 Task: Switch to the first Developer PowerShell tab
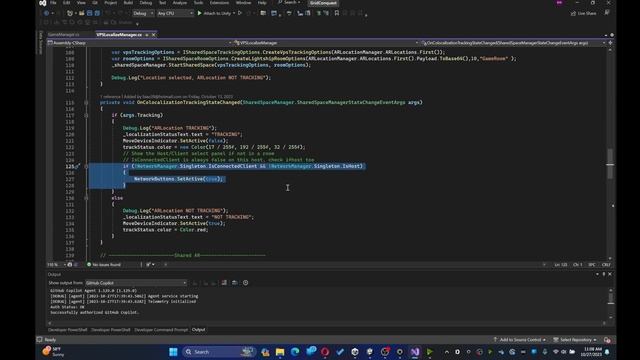67,330
